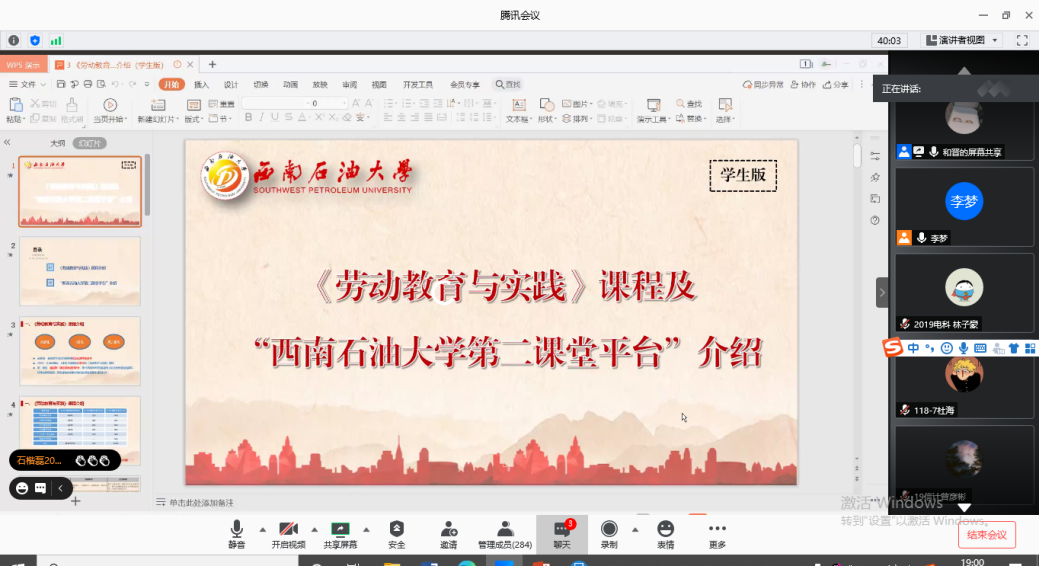
Task: Open the 演讲者视图 view layout dropdown
Action: pos(961,40)
